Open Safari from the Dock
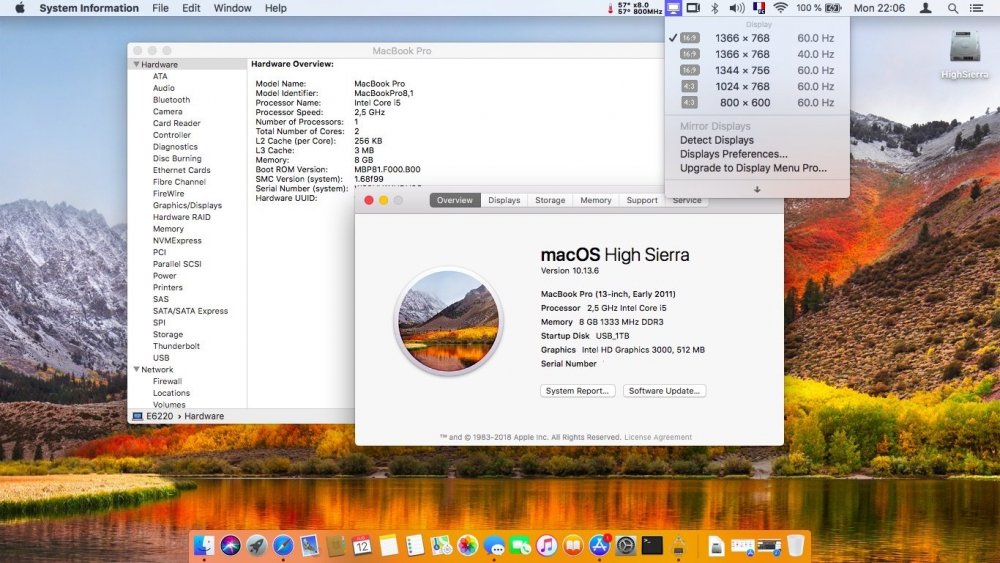 283,546
